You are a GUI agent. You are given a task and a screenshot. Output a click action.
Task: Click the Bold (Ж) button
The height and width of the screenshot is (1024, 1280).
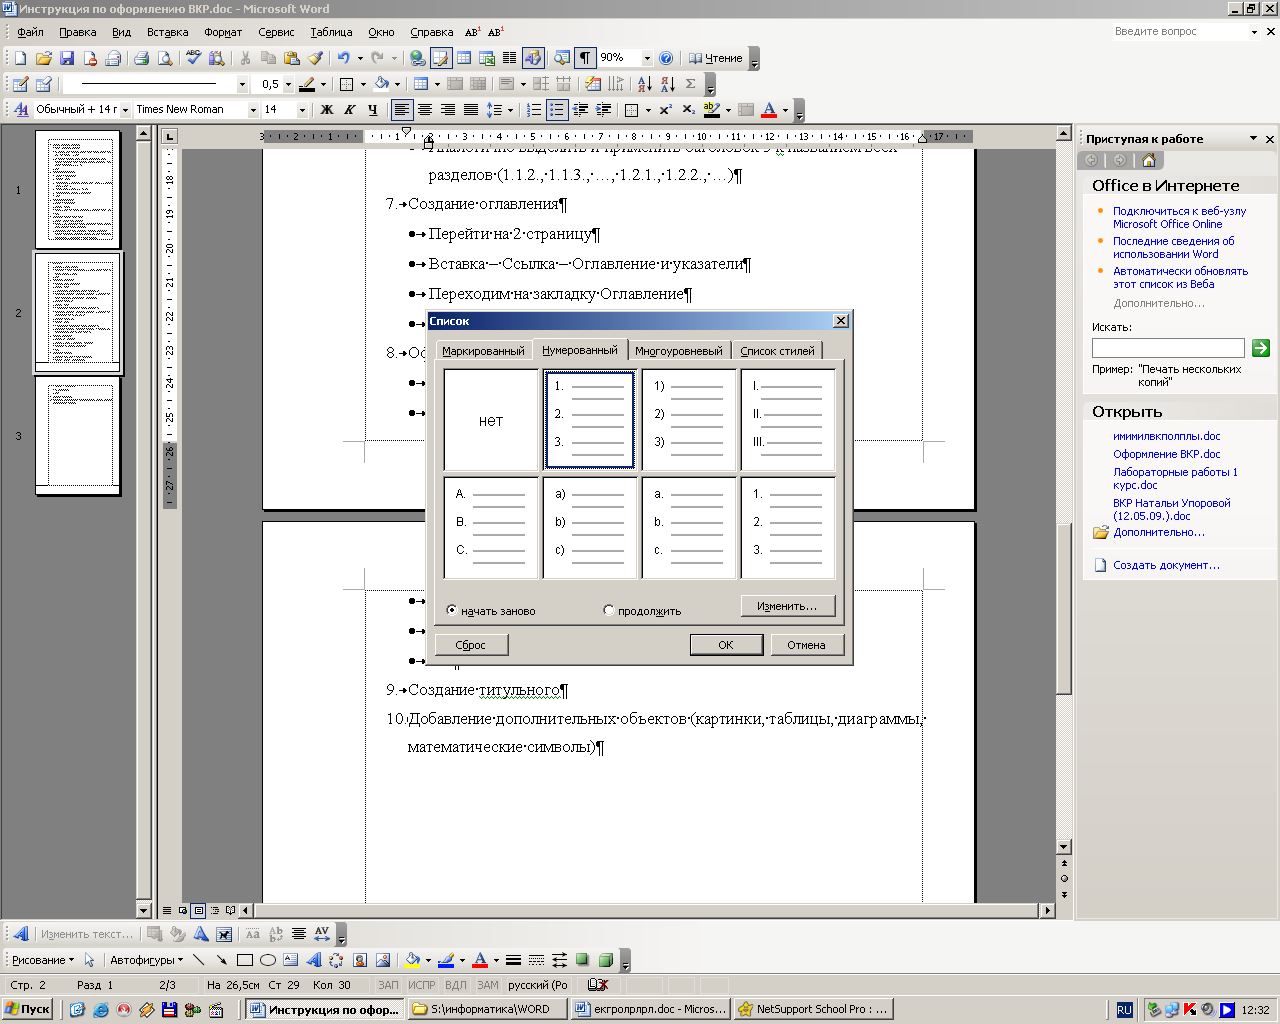point(326,110)
